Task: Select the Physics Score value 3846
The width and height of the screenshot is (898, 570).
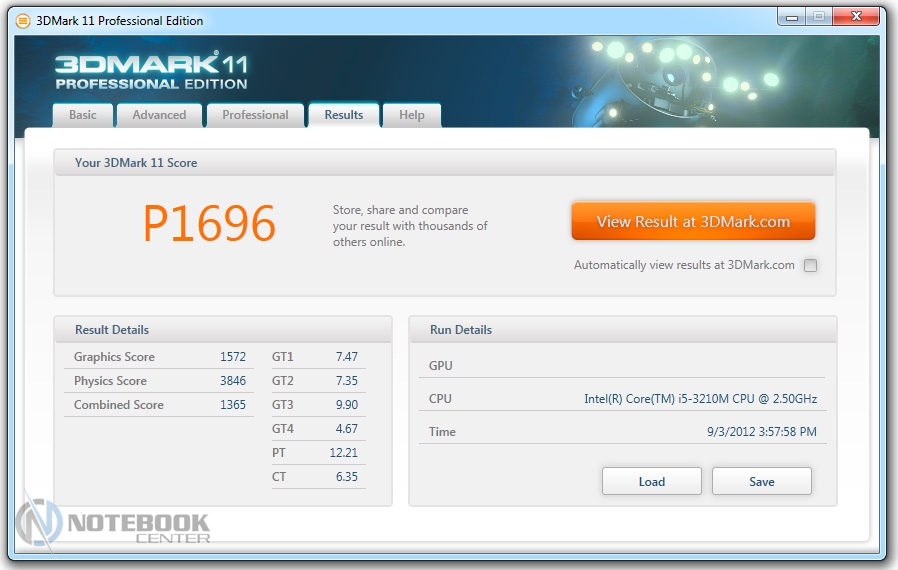Action: pyautogui.click(x=233, y=381)
